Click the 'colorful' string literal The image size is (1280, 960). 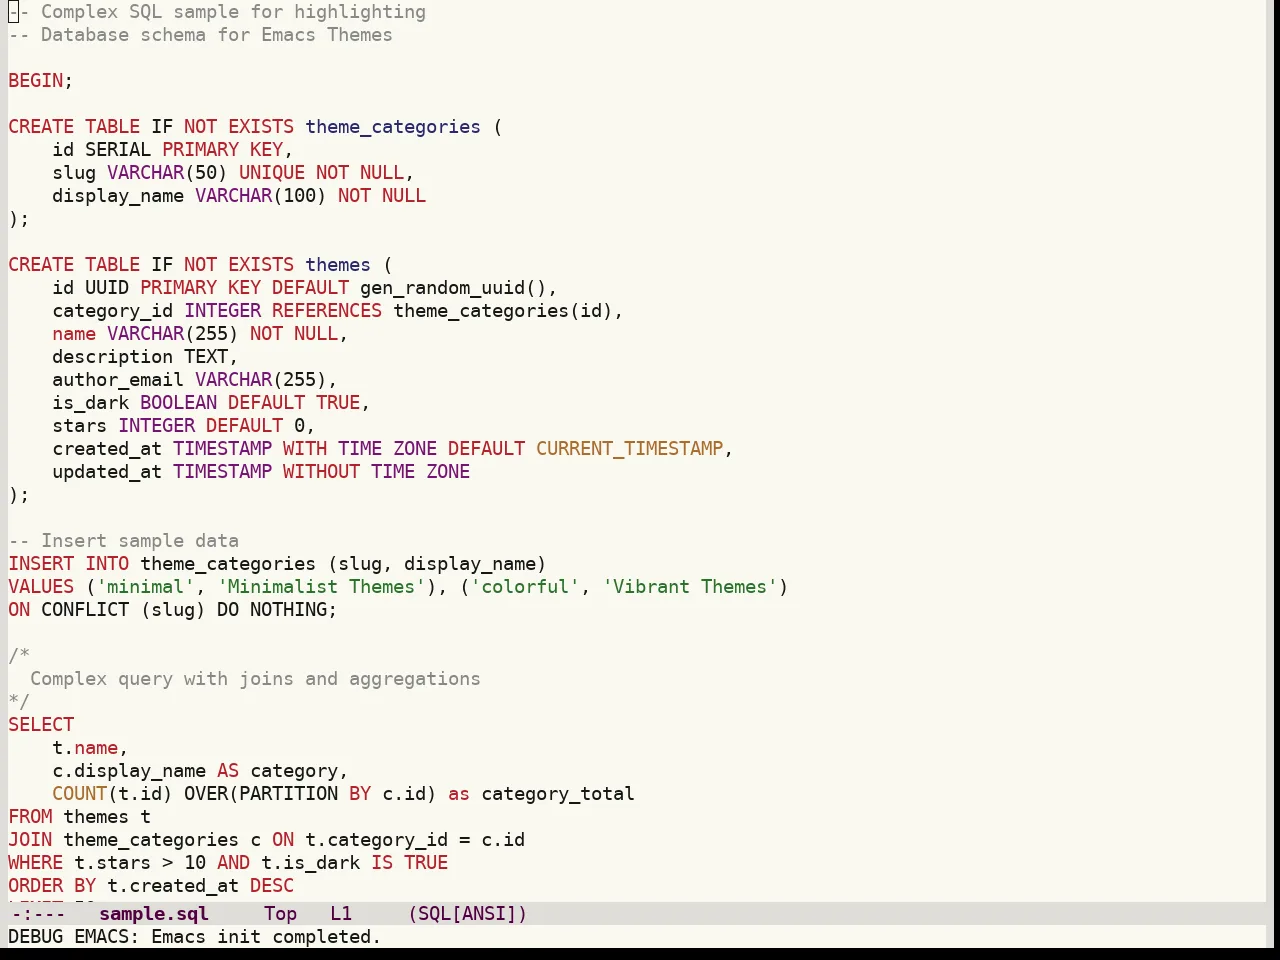pyautogui.click(x=525, y=587)
